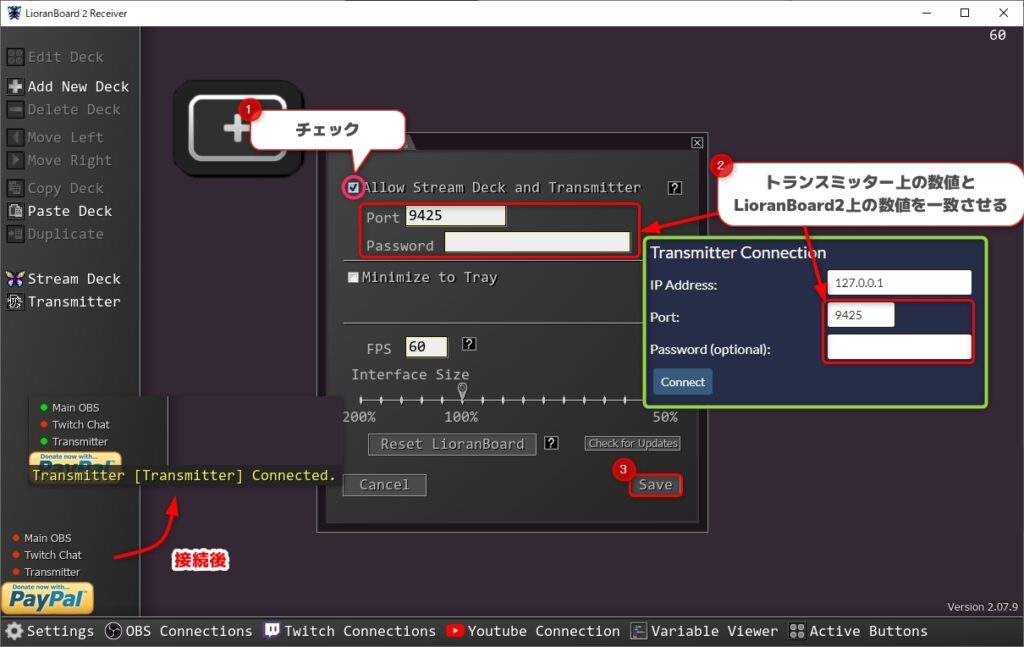This screenshot has width=1024, height=647.
Task: Open the OBS Connections menu
Action: pos(179,631)
